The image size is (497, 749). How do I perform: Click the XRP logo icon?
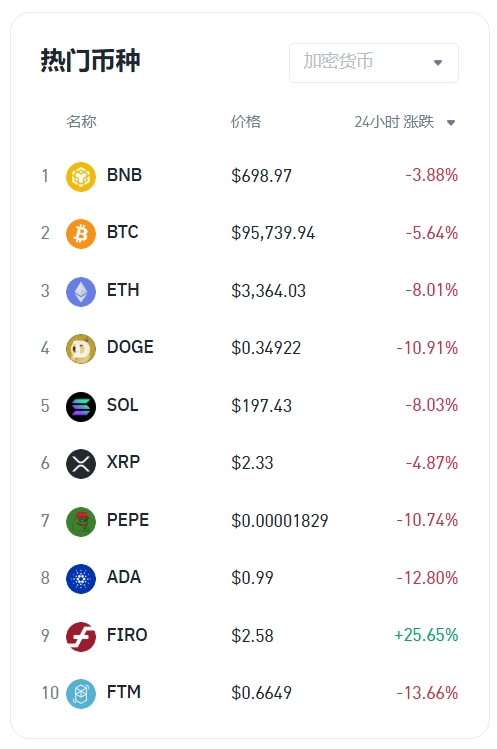pyautogui.click(x=81, y=464)
